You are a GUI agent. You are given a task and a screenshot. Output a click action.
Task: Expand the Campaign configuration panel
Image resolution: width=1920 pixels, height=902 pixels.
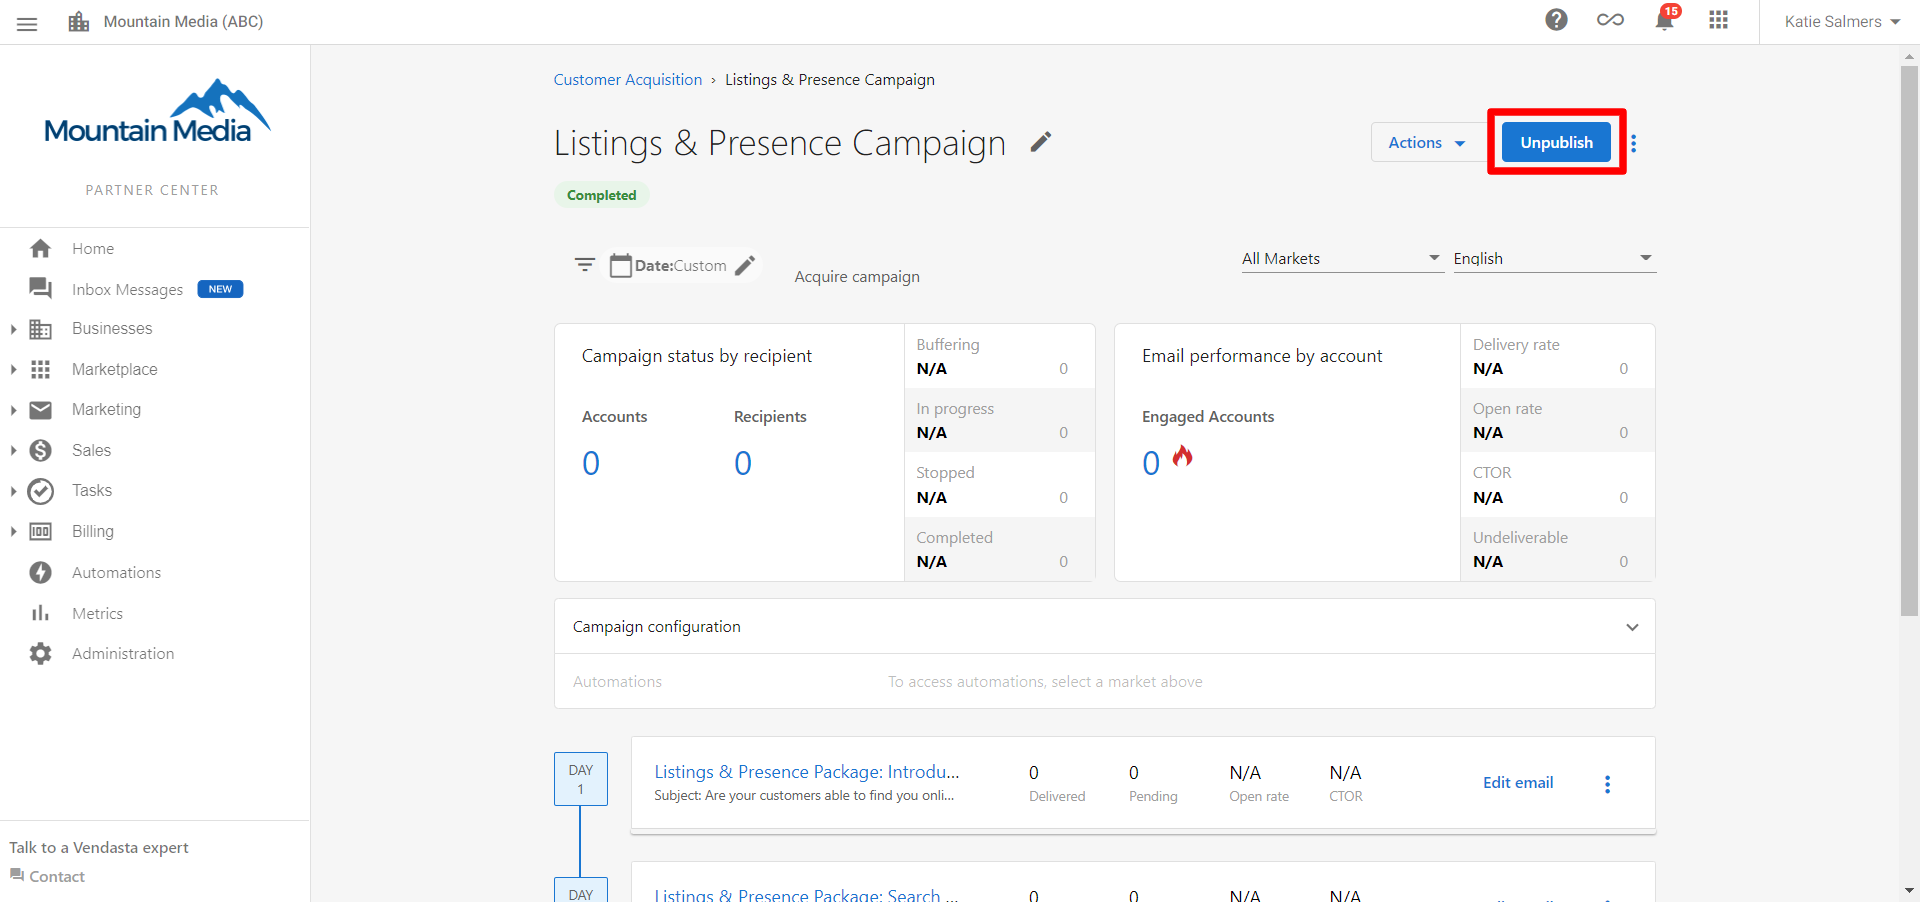[1104, 627]
